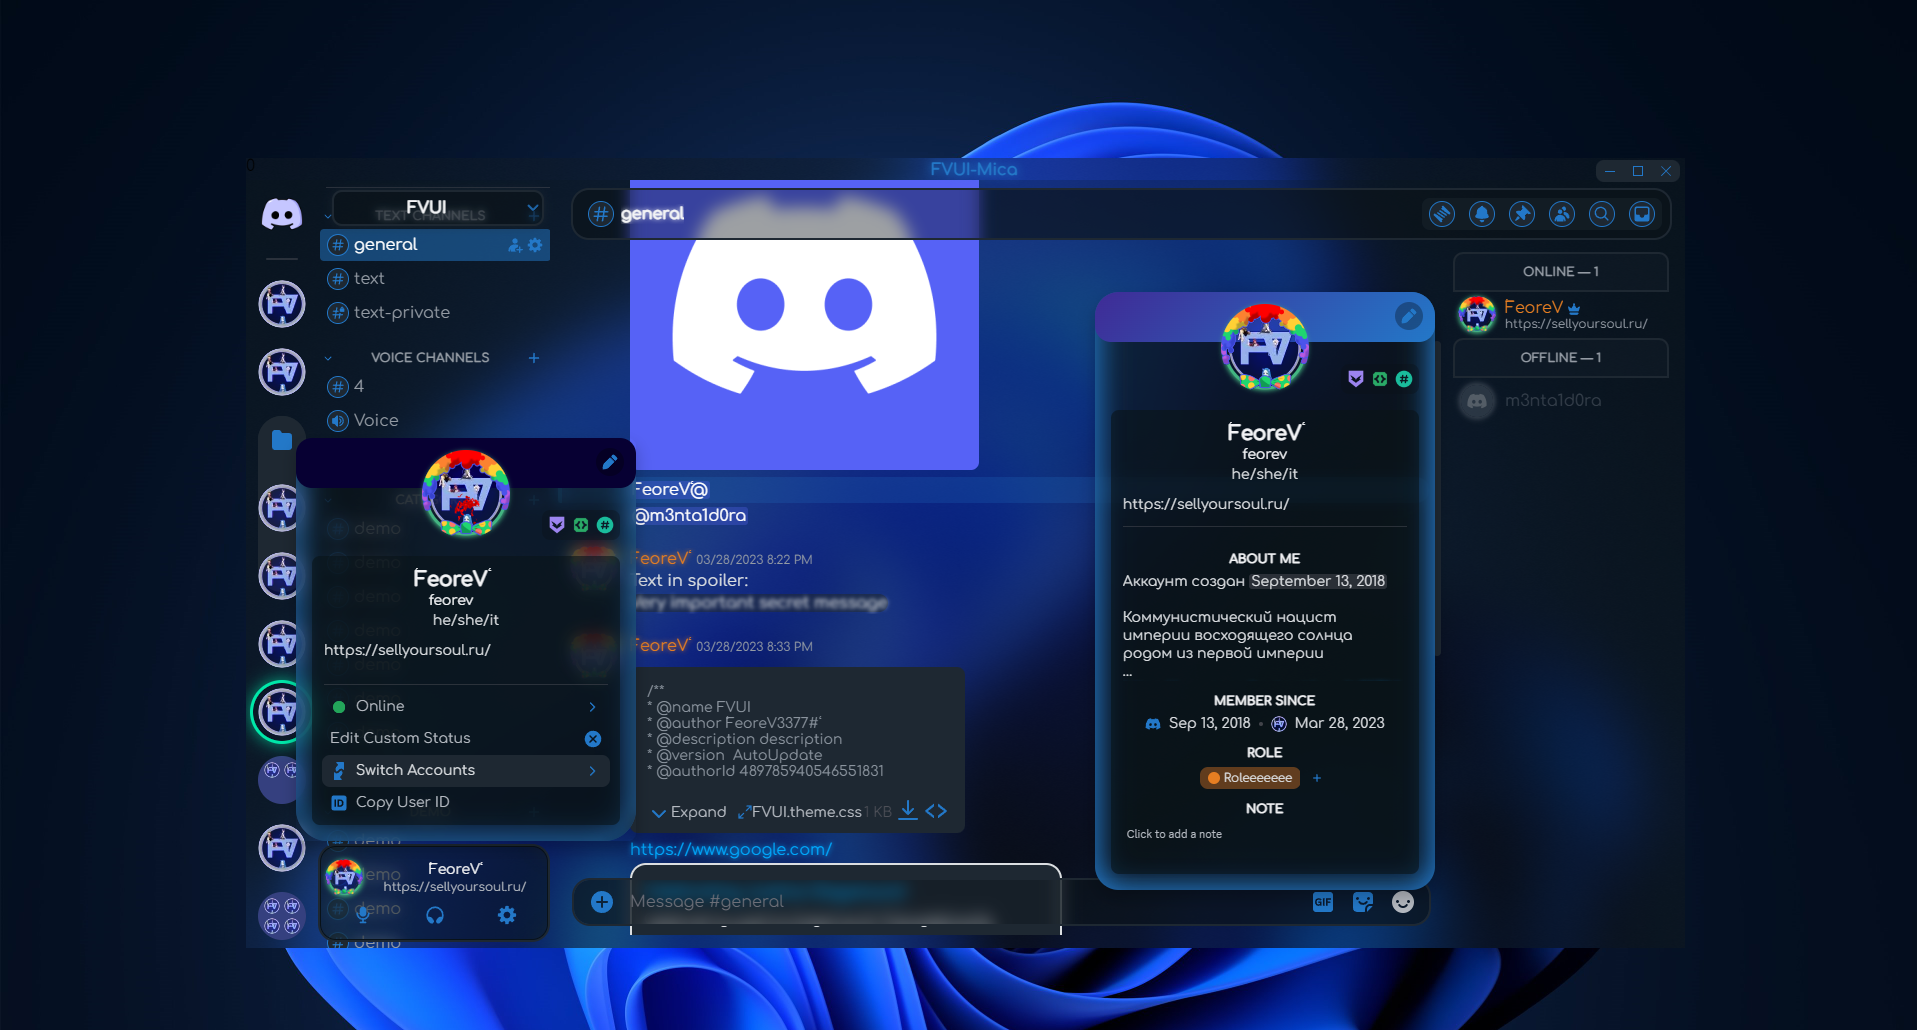Click the Roleeeeeee role color dot
1917x1030 pixels.
[x=1213, y=777]
